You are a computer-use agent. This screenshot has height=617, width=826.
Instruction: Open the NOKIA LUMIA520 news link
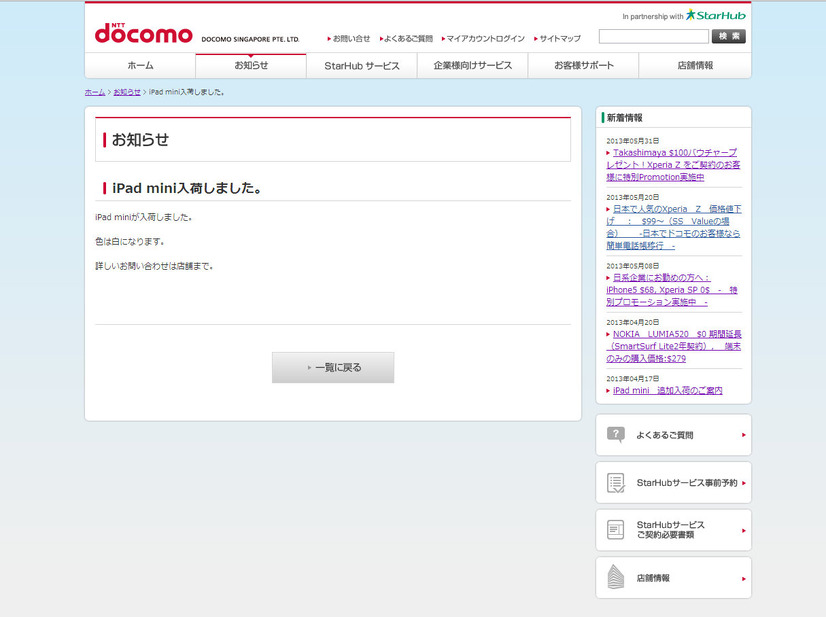[x=674, y=346]
